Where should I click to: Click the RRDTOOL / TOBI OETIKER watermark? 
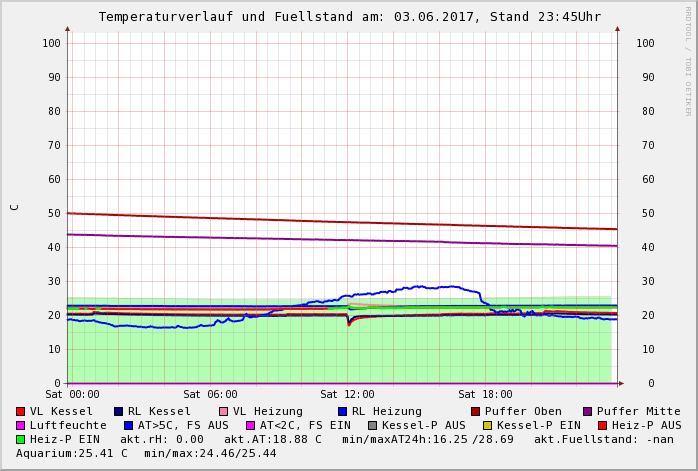coord(688,60)
